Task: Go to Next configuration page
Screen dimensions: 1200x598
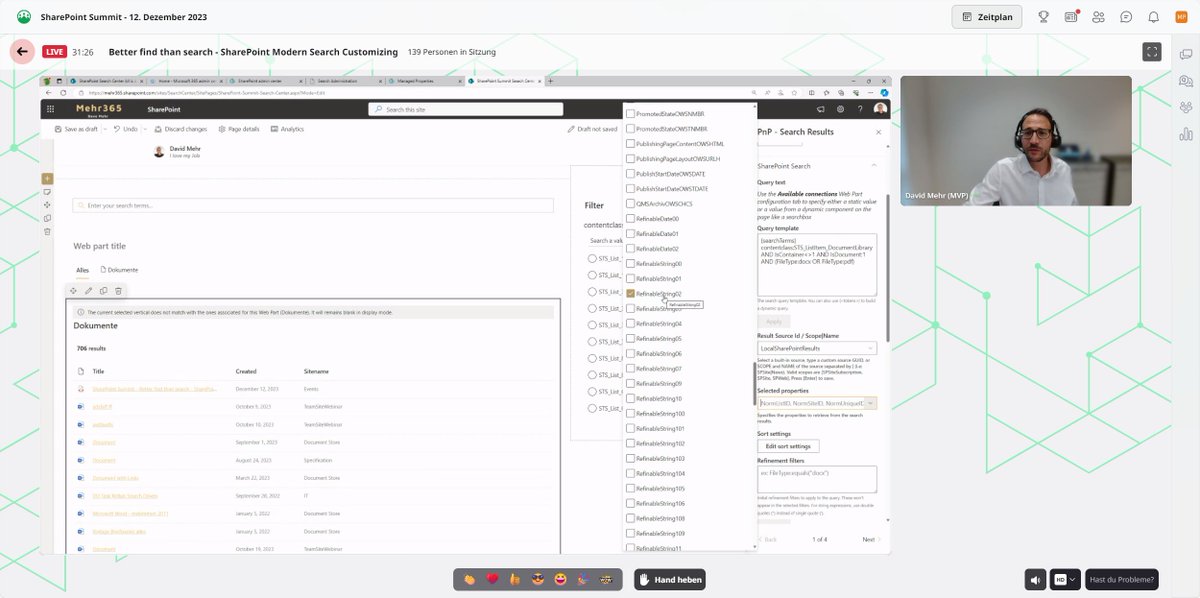Action: pos(872,539)
